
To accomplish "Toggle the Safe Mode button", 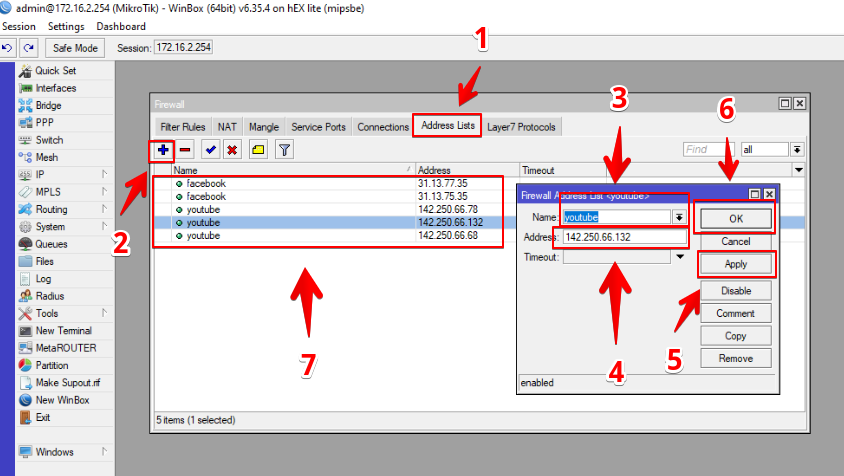I will pos(75,48).
